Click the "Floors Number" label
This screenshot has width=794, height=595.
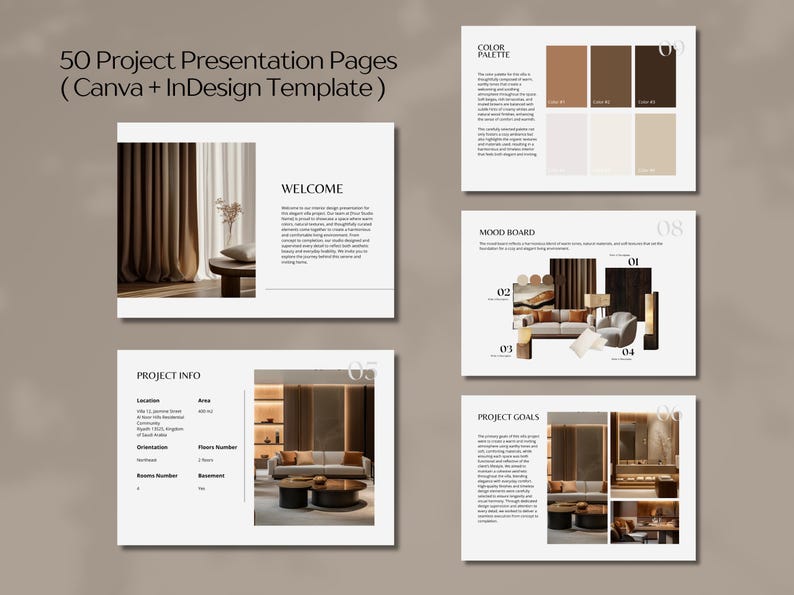pyautogui.click(x=217, y=448)
